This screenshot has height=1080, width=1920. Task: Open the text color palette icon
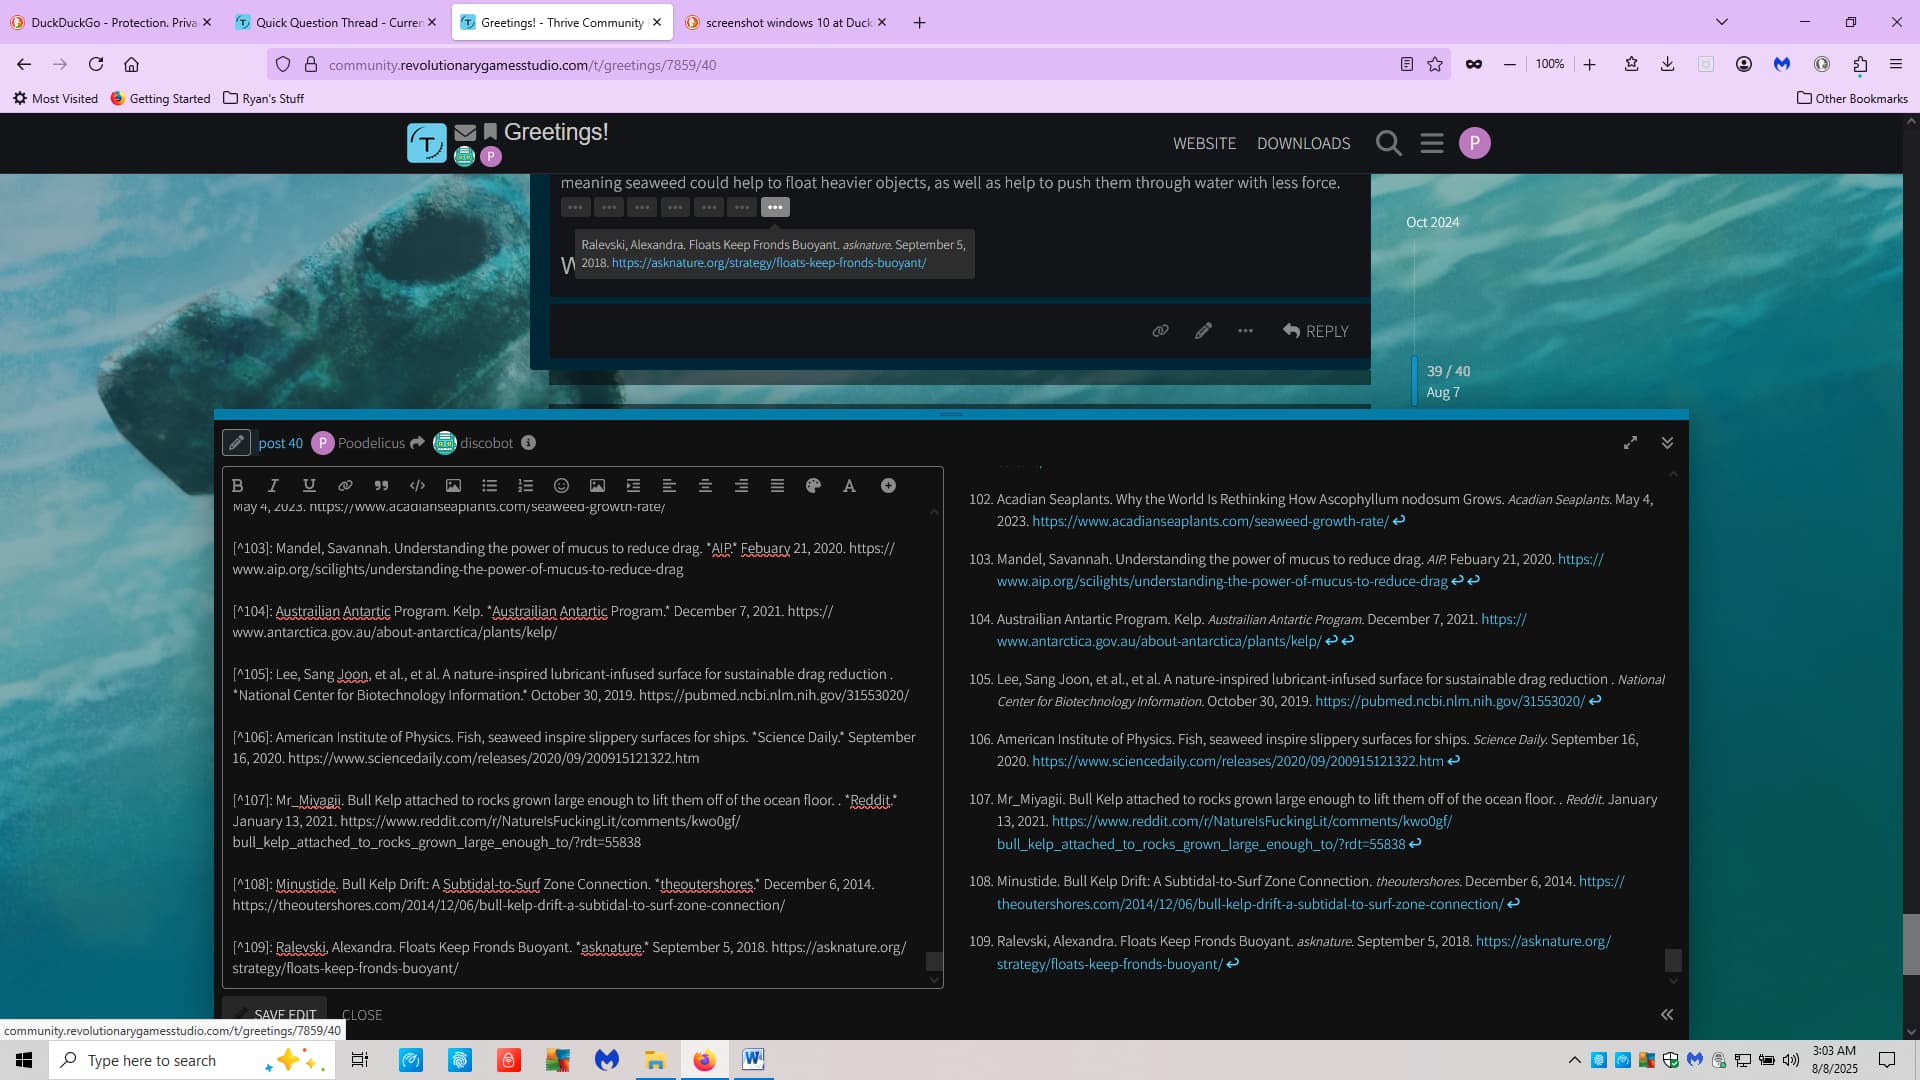[813, 486]
